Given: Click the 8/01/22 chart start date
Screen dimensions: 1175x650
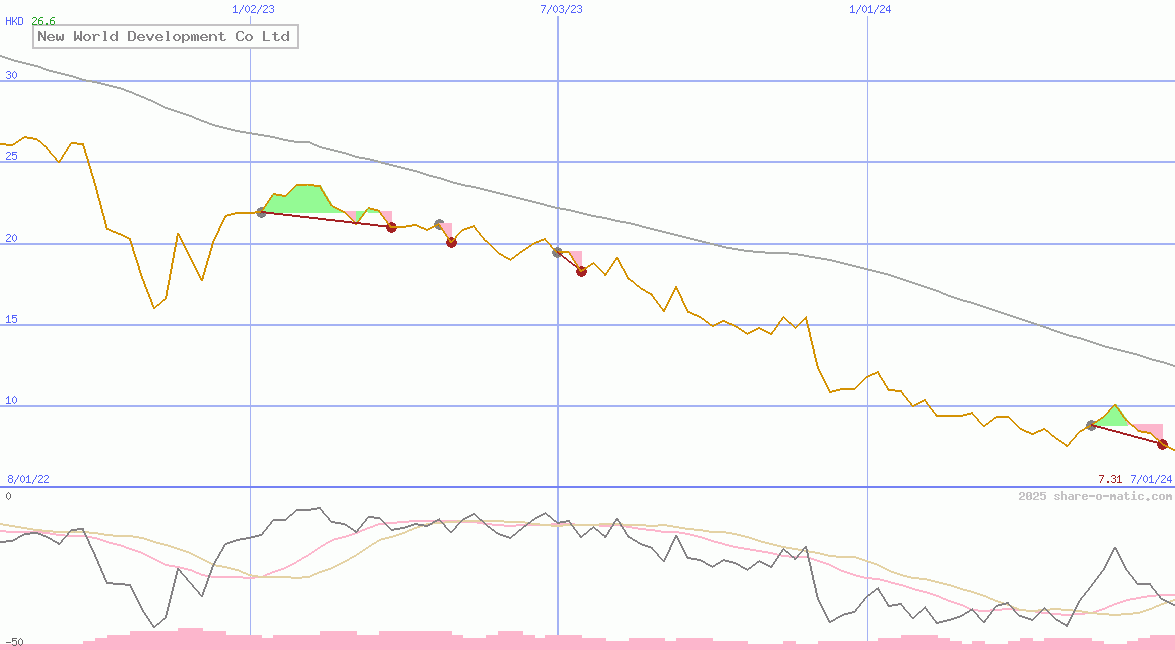Looking at the screenshot, I should pyautogui.click(x=28, y=479).
